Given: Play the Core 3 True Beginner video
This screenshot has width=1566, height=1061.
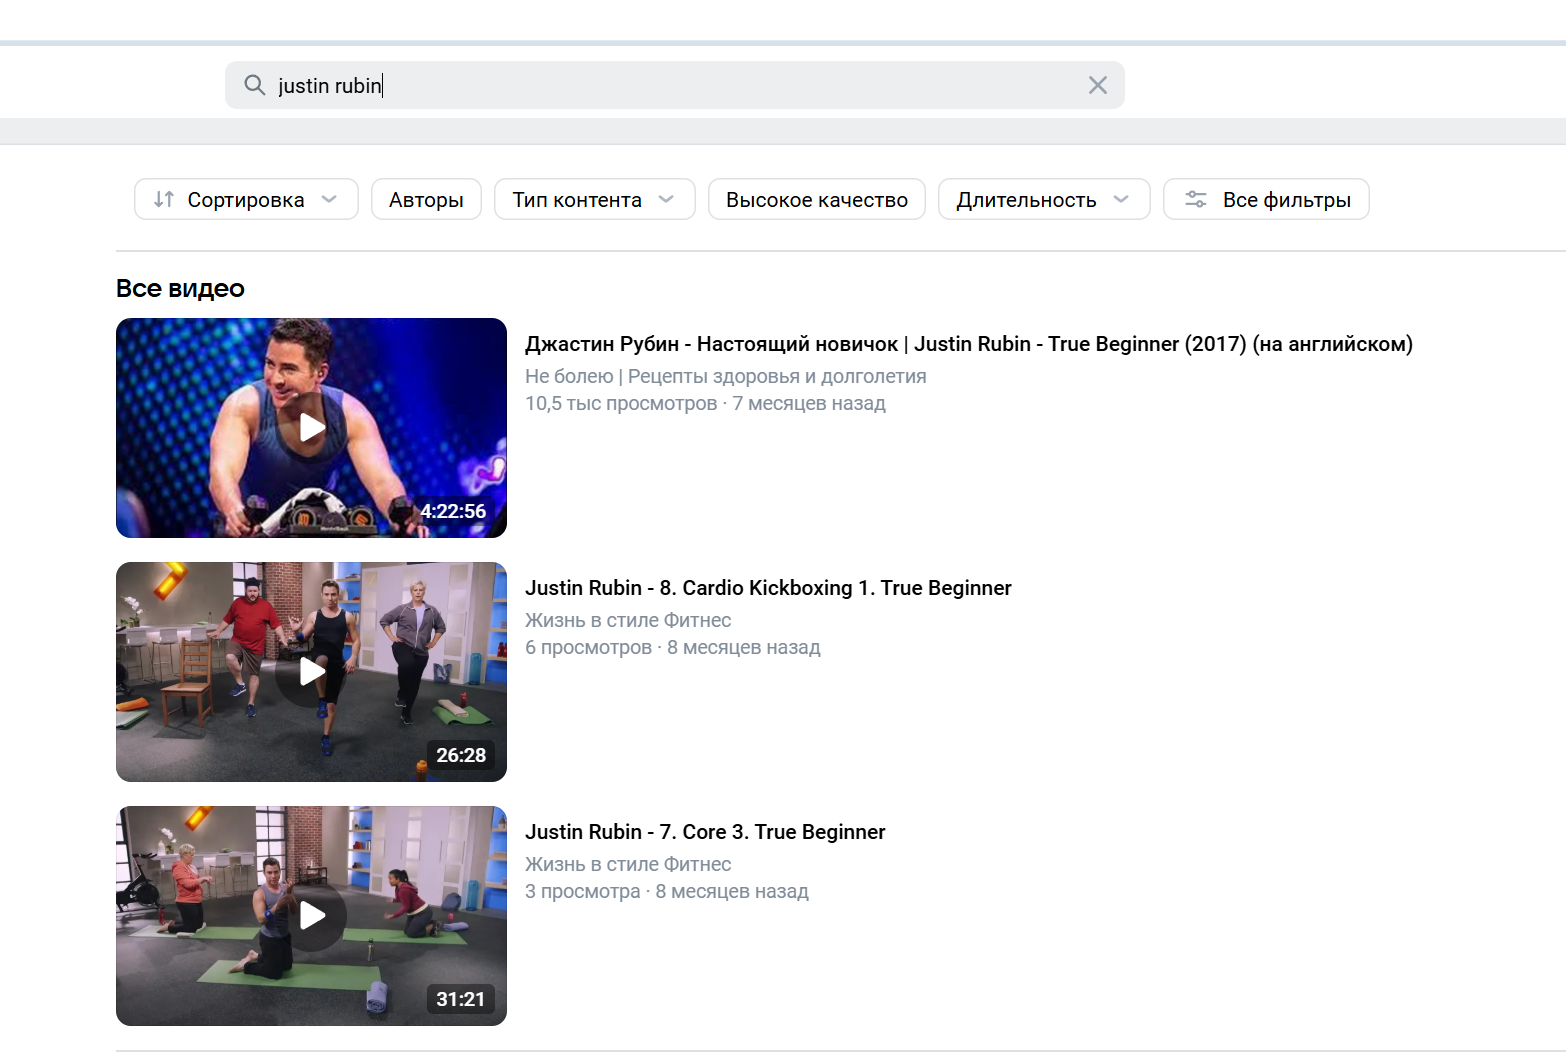Looking at the screenshot, I should [x=312, y=916].
